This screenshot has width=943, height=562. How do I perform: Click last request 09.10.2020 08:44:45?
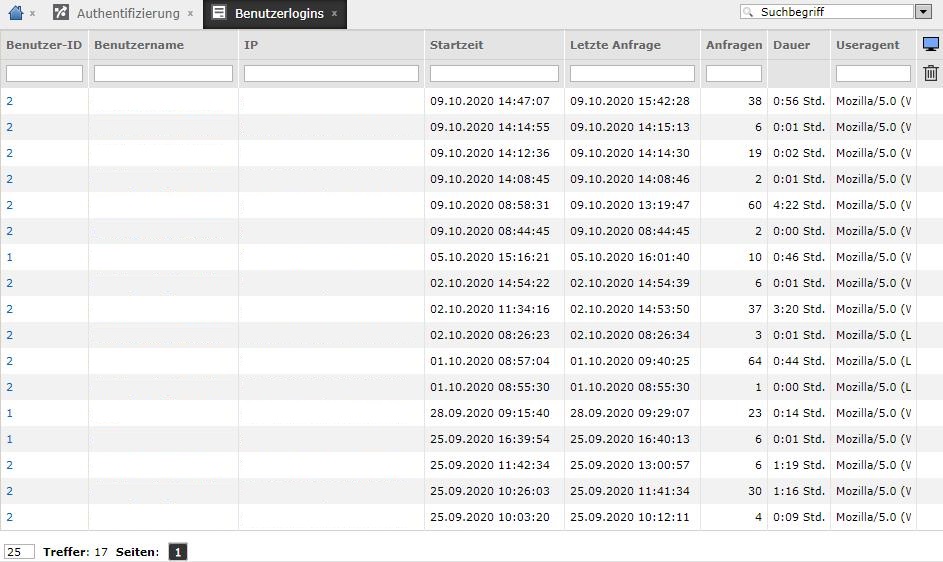pos(630,231)
